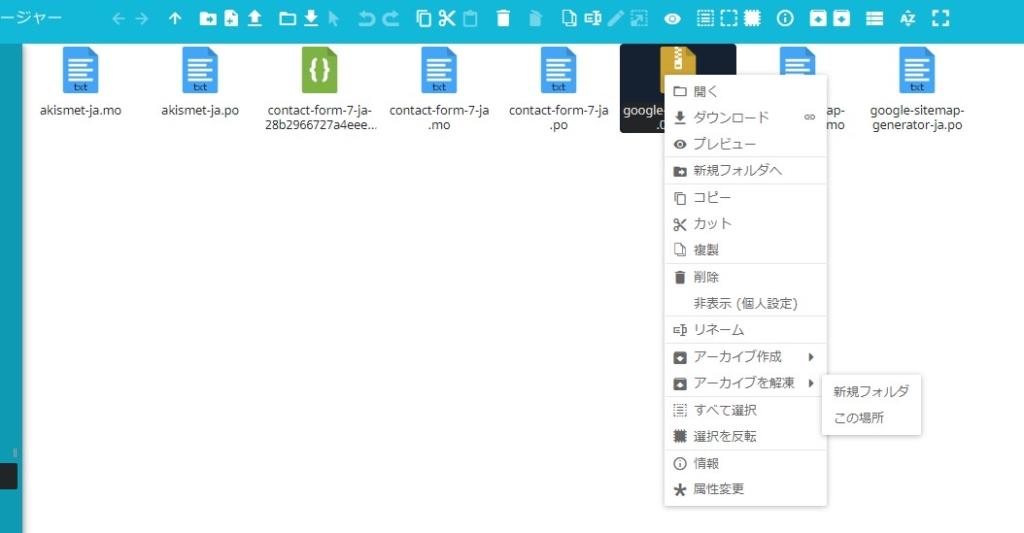The height and width of the screenshot is (533, 1024).
Task: Extract to この場所 from the submenu
Action: (x=871, y=418)
